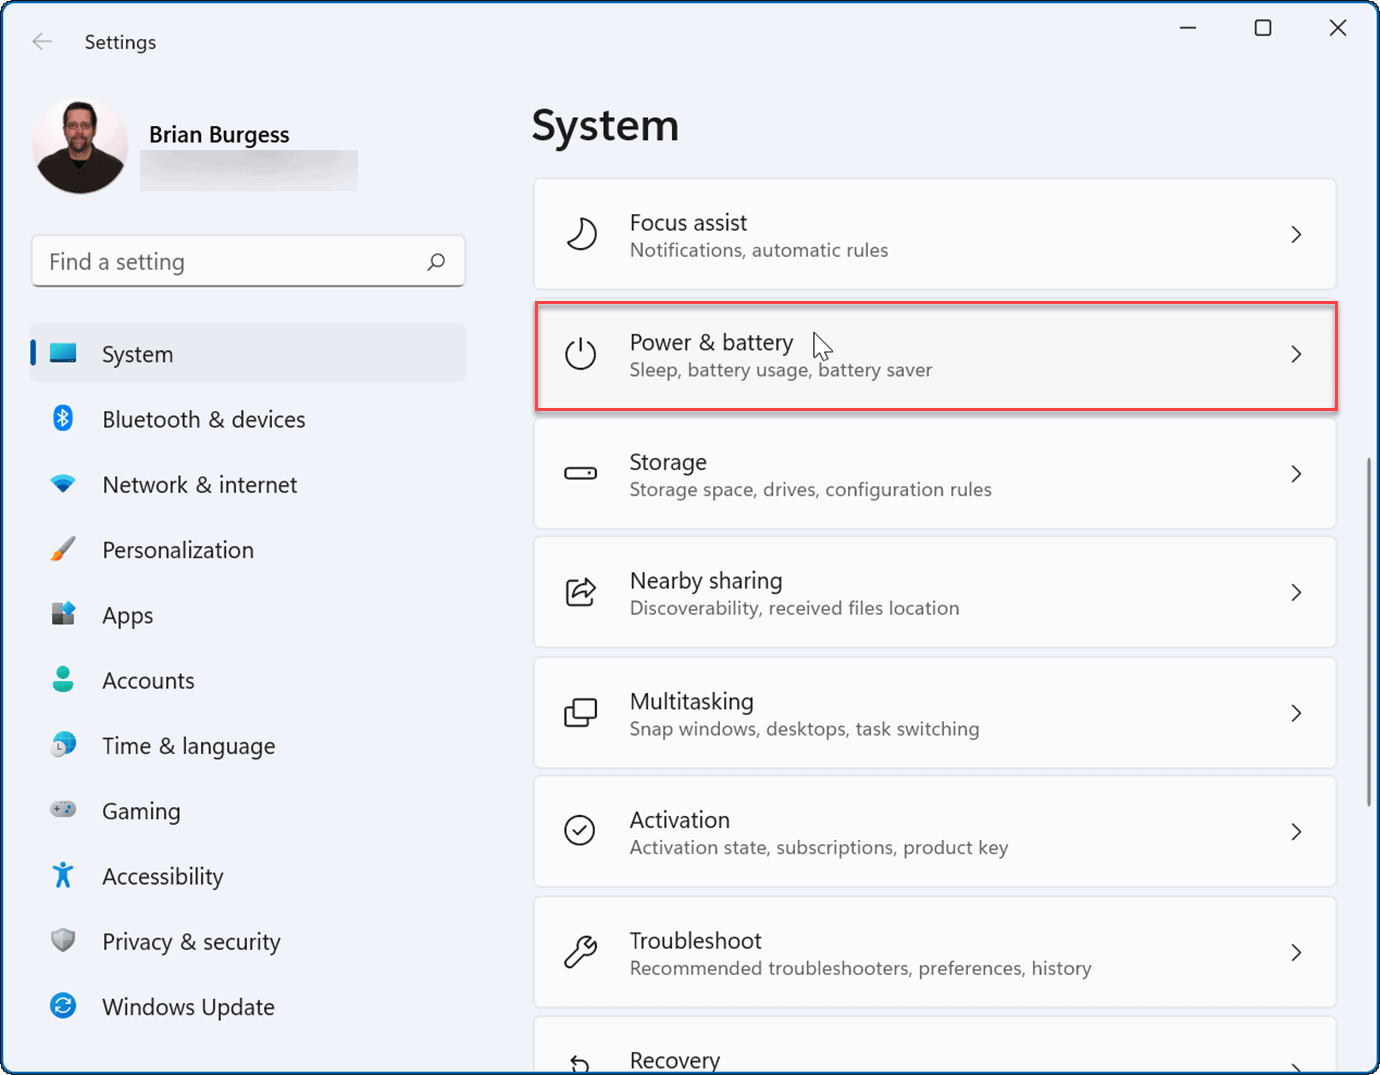
Task: Open Windows Update via its sync icon
Action: [x=63, y=1007]
